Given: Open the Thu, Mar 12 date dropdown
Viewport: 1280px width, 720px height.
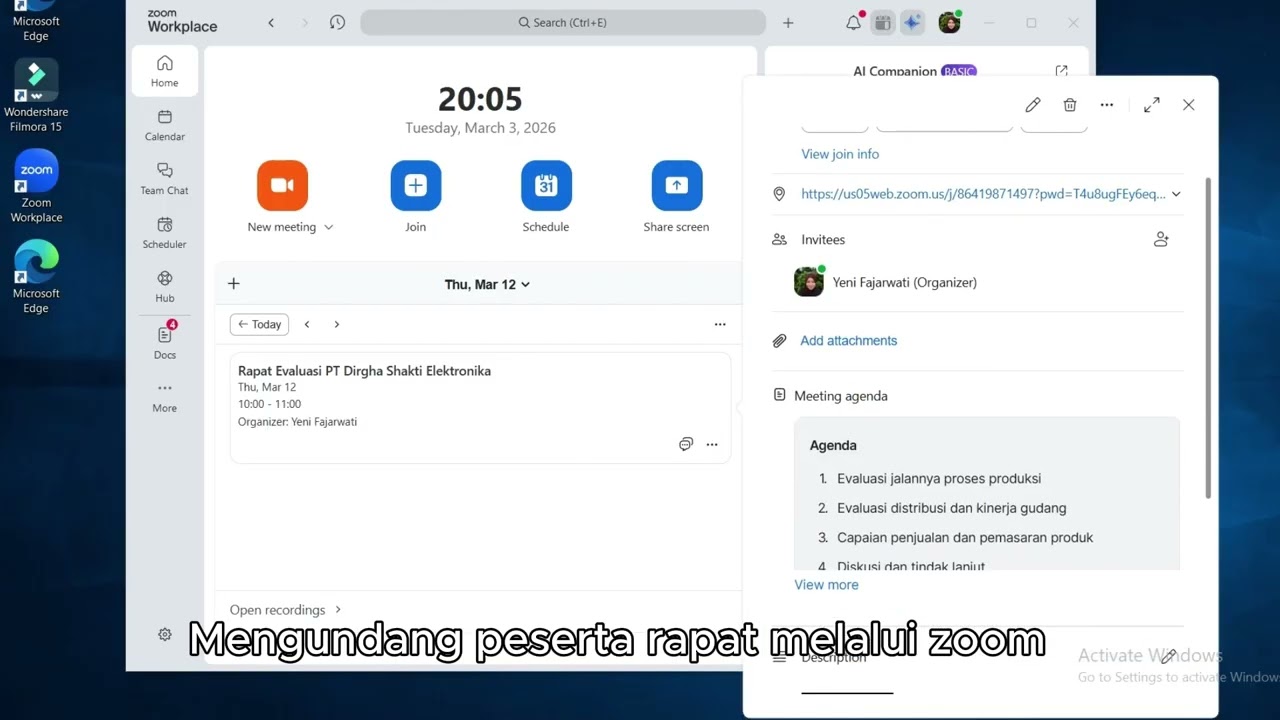Looking at the screenshot, I should tap(487, 284).
